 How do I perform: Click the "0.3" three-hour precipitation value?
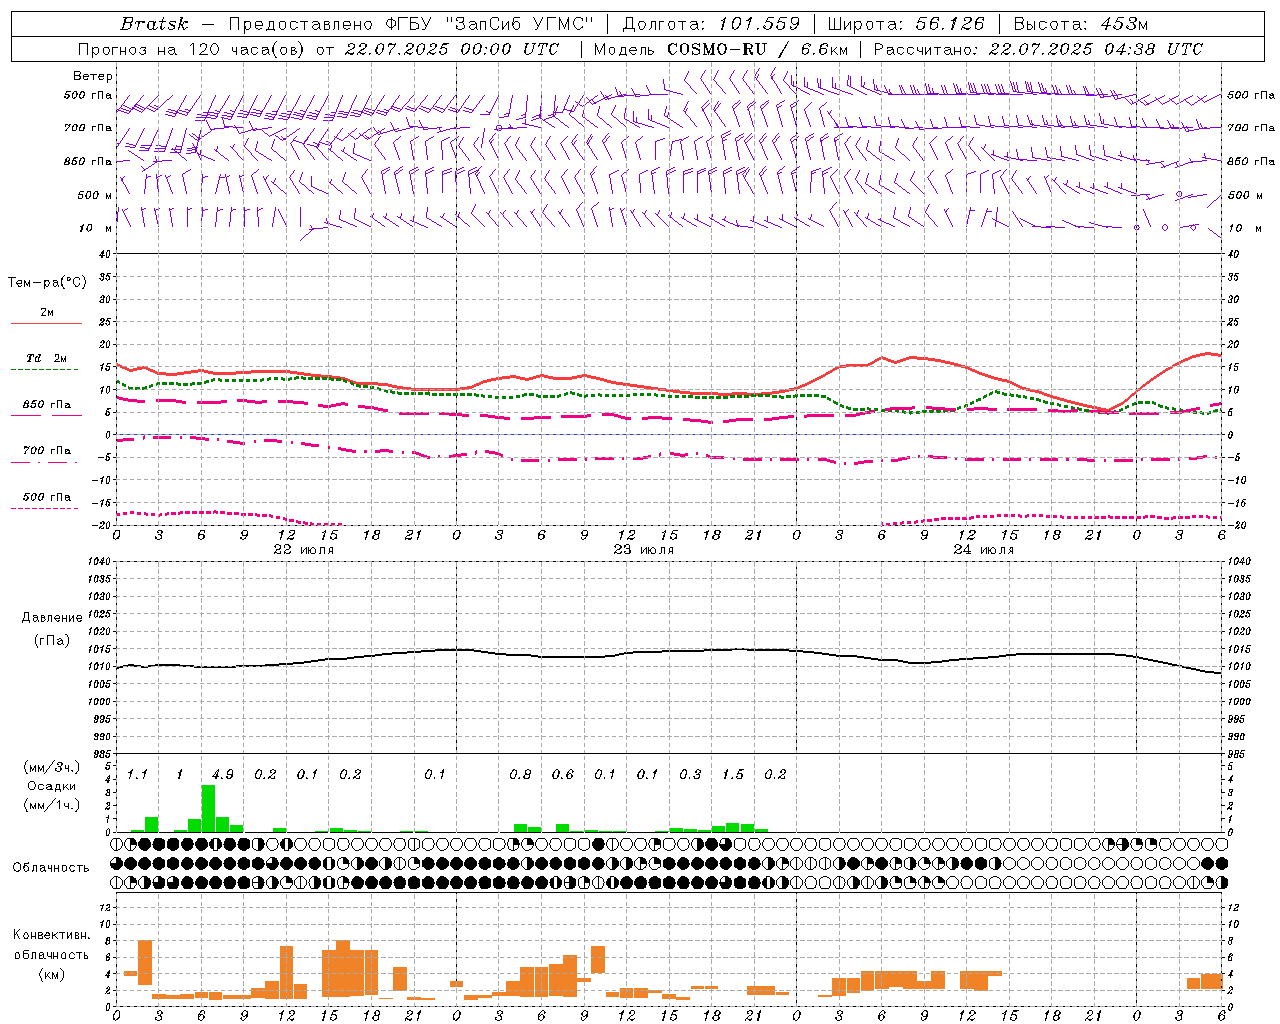(690, 774)
